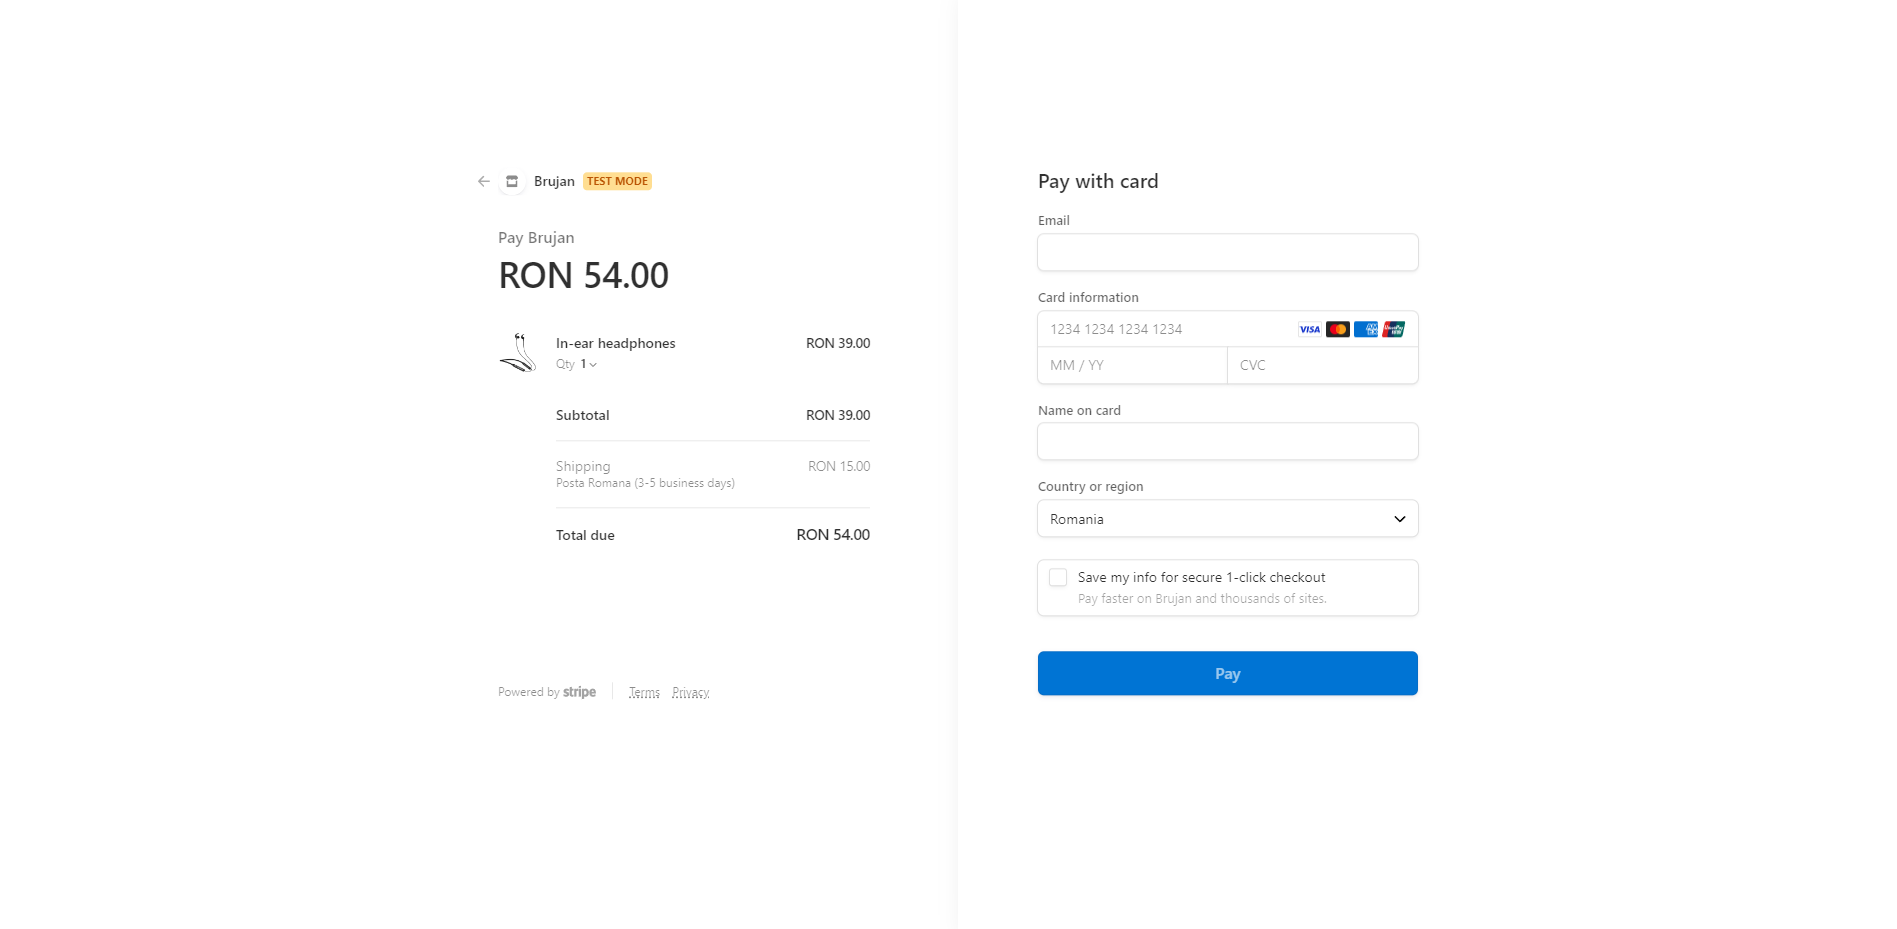
Task: Open the Privacy page
Action: tap(690, 691)
